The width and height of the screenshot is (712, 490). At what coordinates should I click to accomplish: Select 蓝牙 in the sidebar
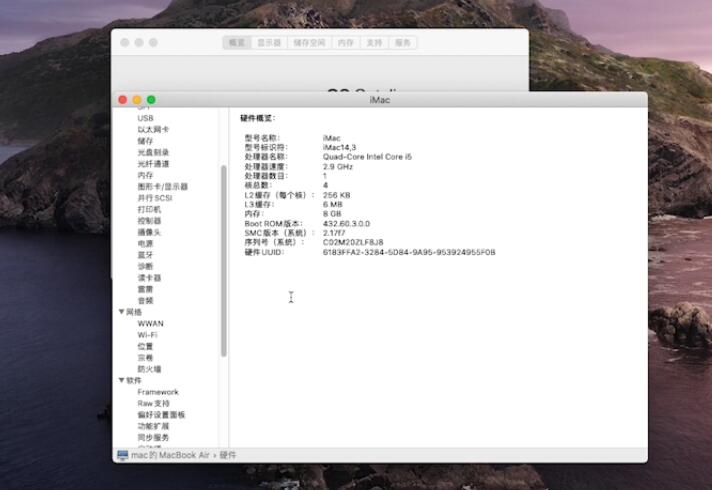pyautogui.click(x=145, y=255)
